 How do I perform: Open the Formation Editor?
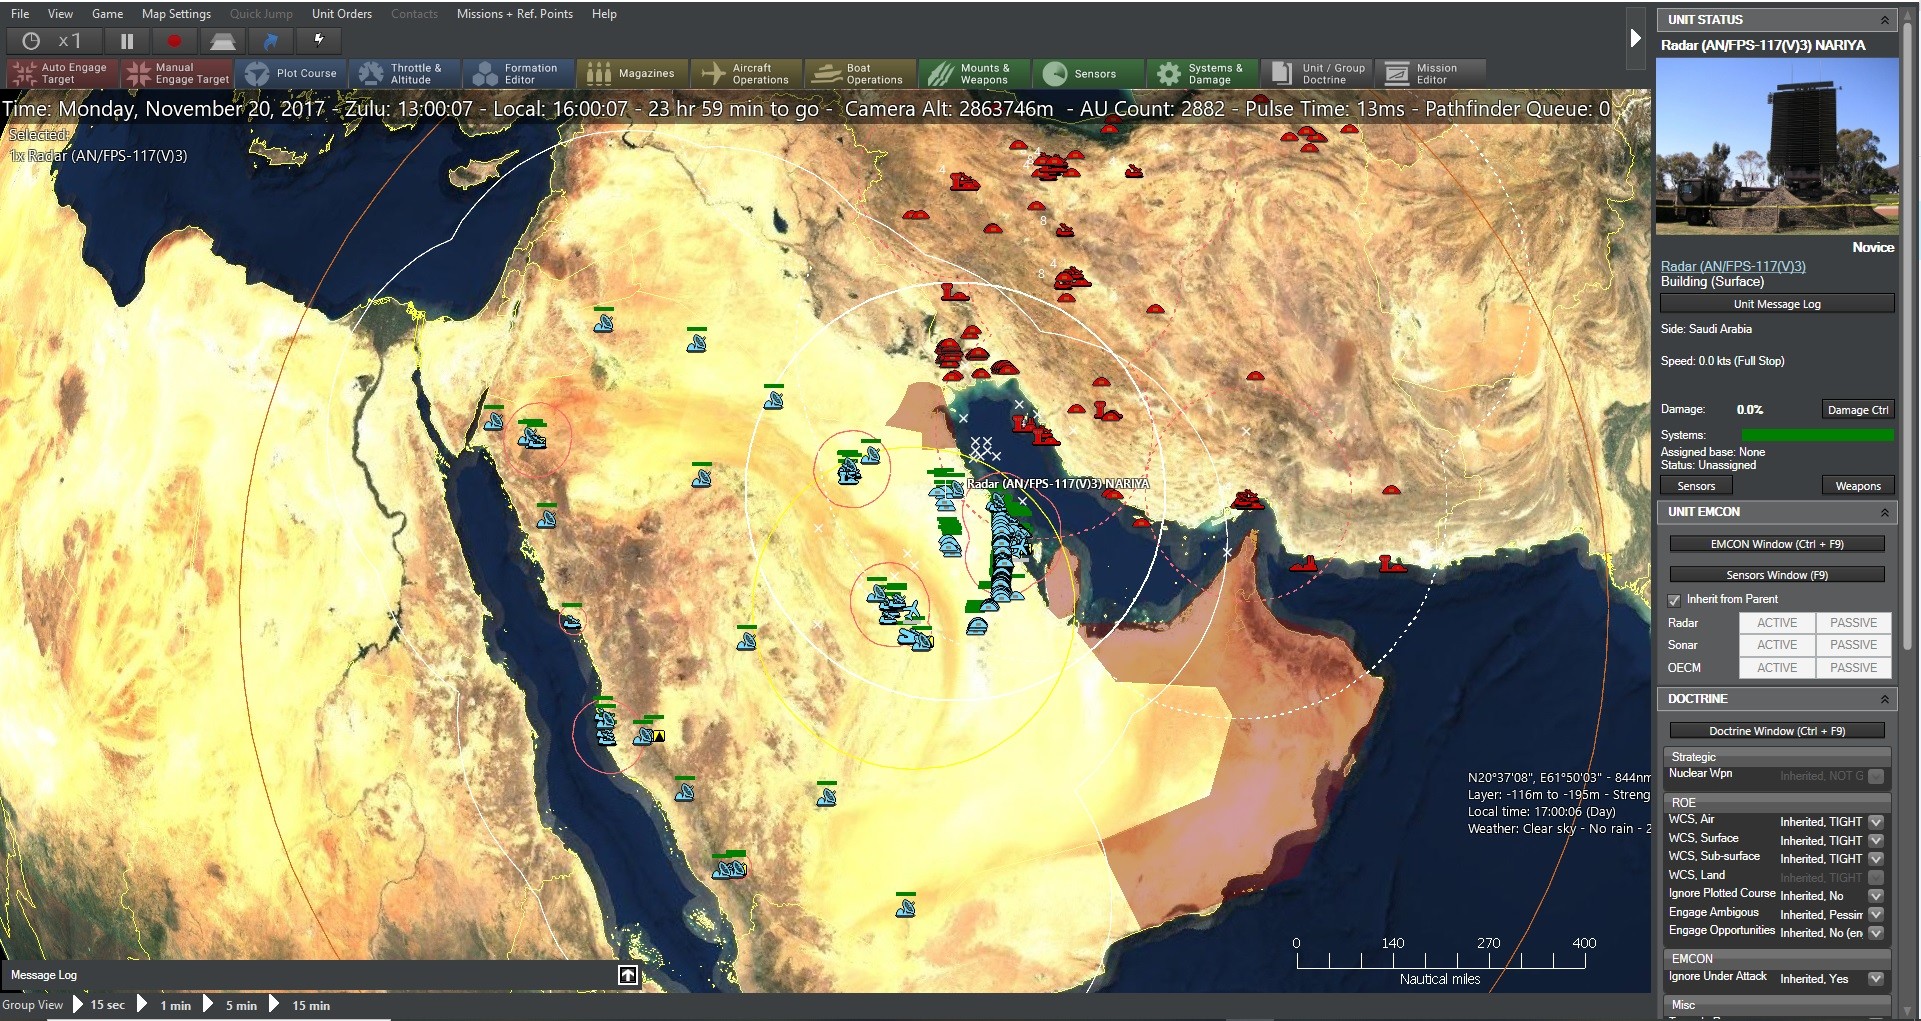pos(518,73)
